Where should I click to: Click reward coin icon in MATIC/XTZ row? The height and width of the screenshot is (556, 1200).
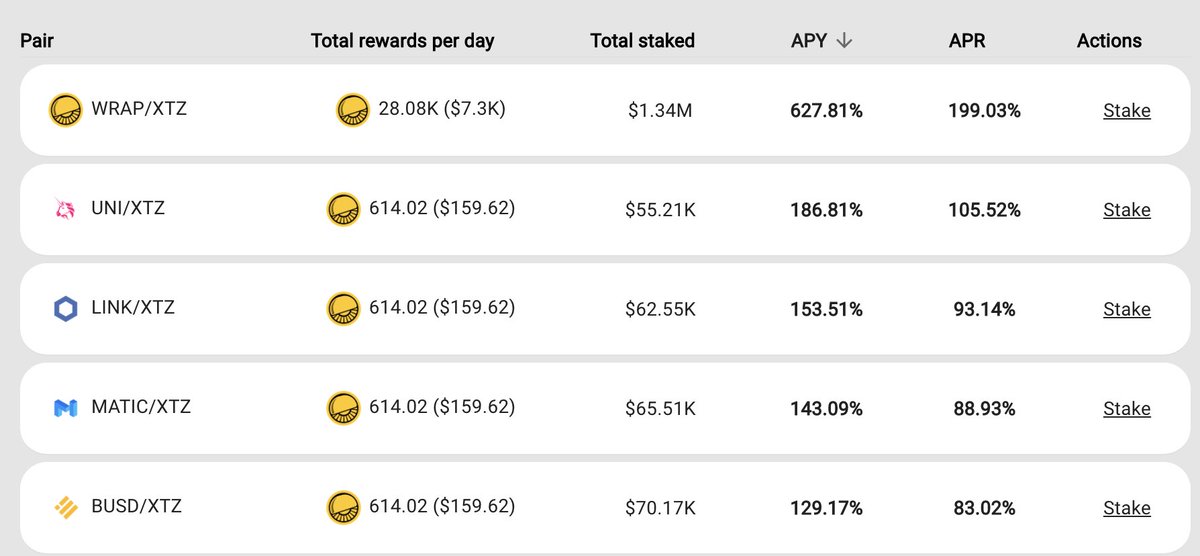pos(343,408)
